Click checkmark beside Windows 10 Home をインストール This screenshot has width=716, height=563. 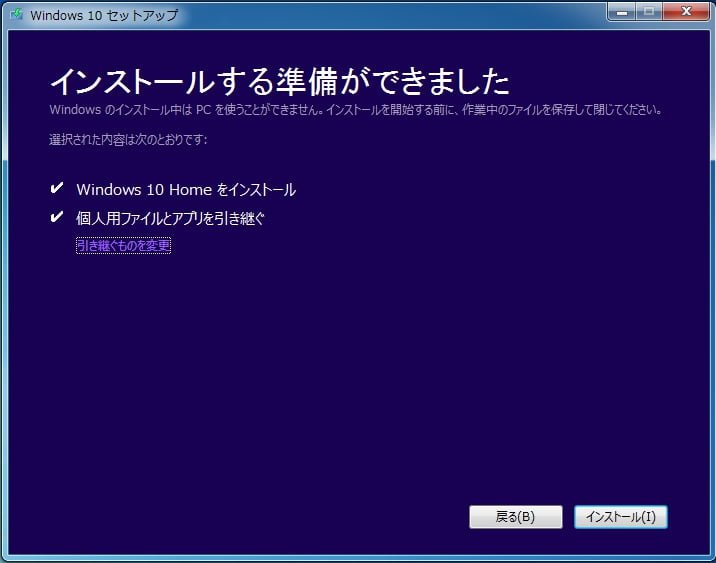coord(56,188)
